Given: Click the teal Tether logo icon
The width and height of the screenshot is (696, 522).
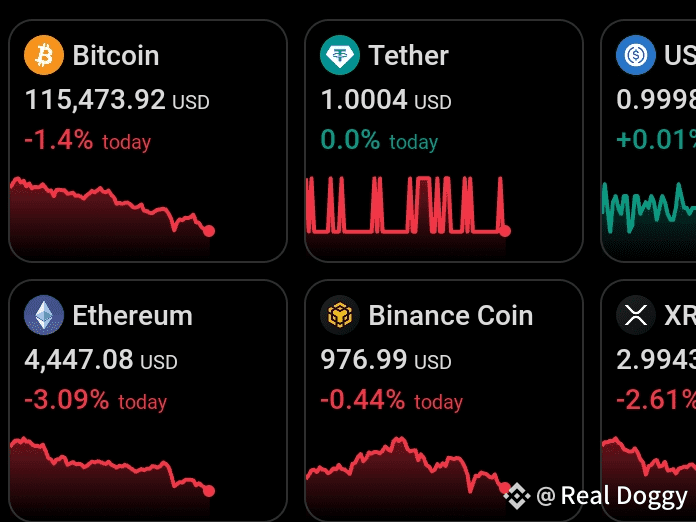Looking at the screenshot, I should click(340, 55).
